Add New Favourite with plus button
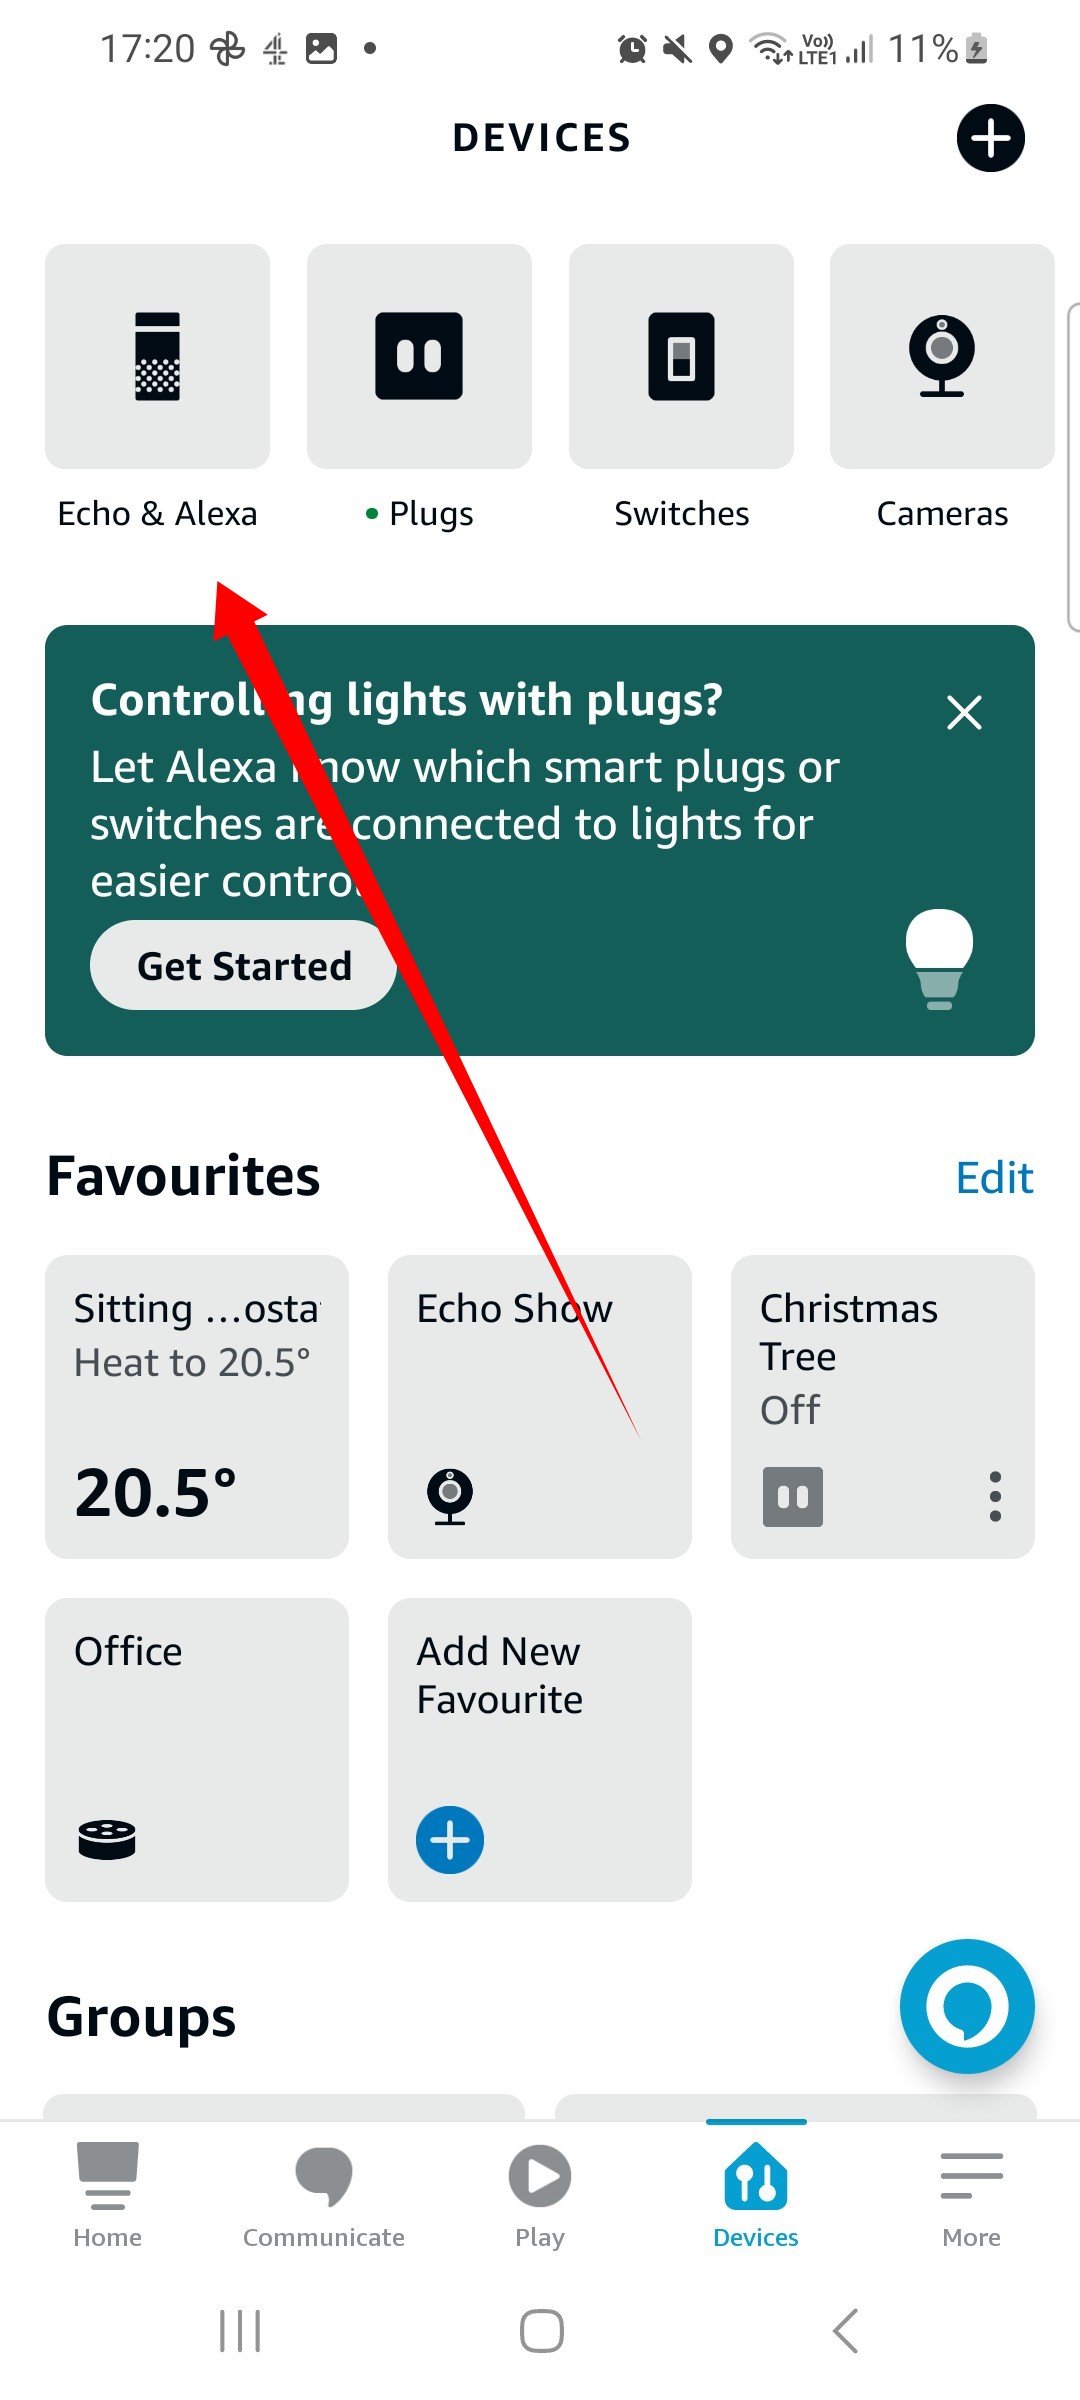 [x=450, y=1840]
